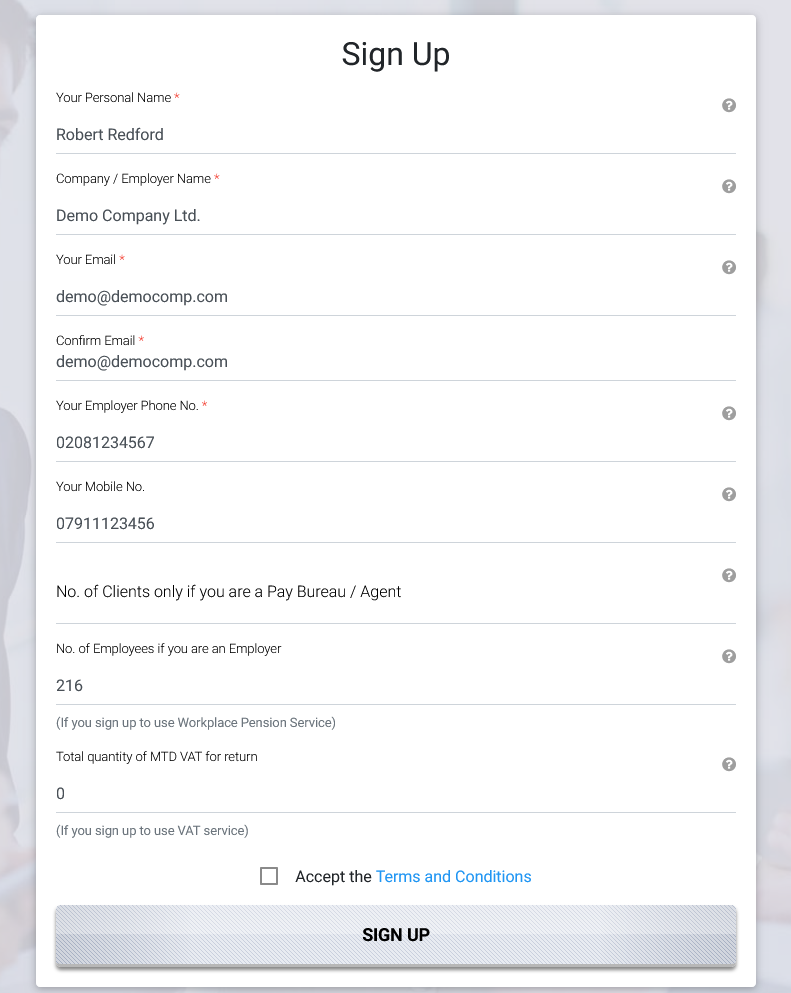Viewport: 791px width, 993px height.
Task: Tick the Accept Terms and Conditions checkbox
Action: pyautogui.click(x=269, y=876)
